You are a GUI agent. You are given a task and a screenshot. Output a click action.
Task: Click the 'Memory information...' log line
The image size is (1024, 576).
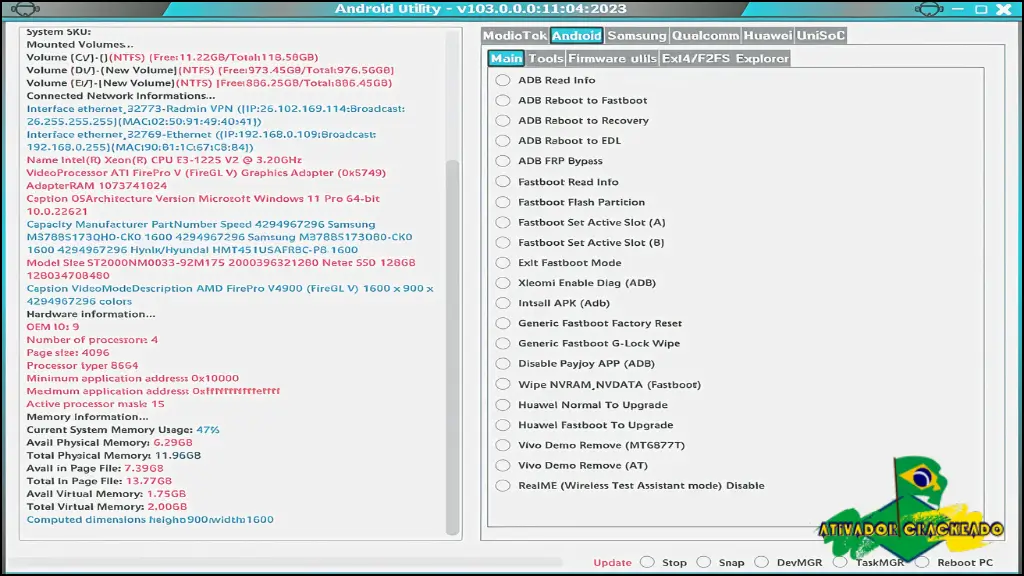[88, 417]
